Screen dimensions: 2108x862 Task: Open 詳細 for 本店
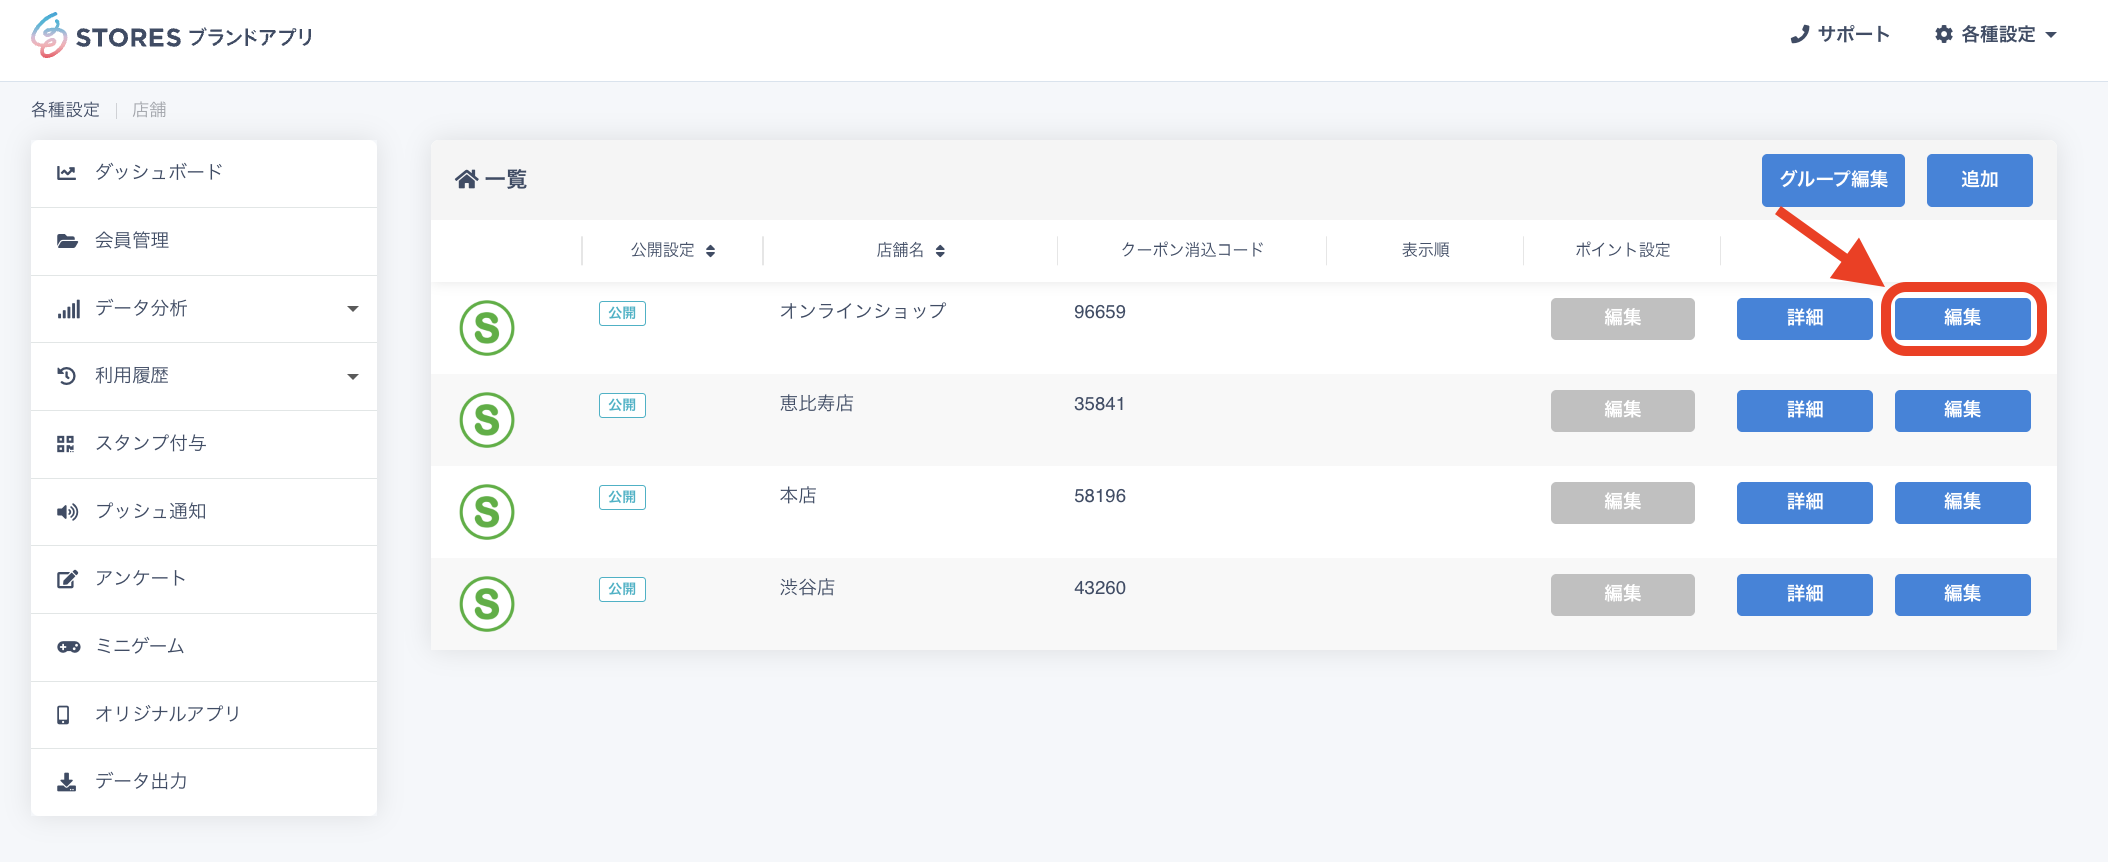pos(1805,503)
